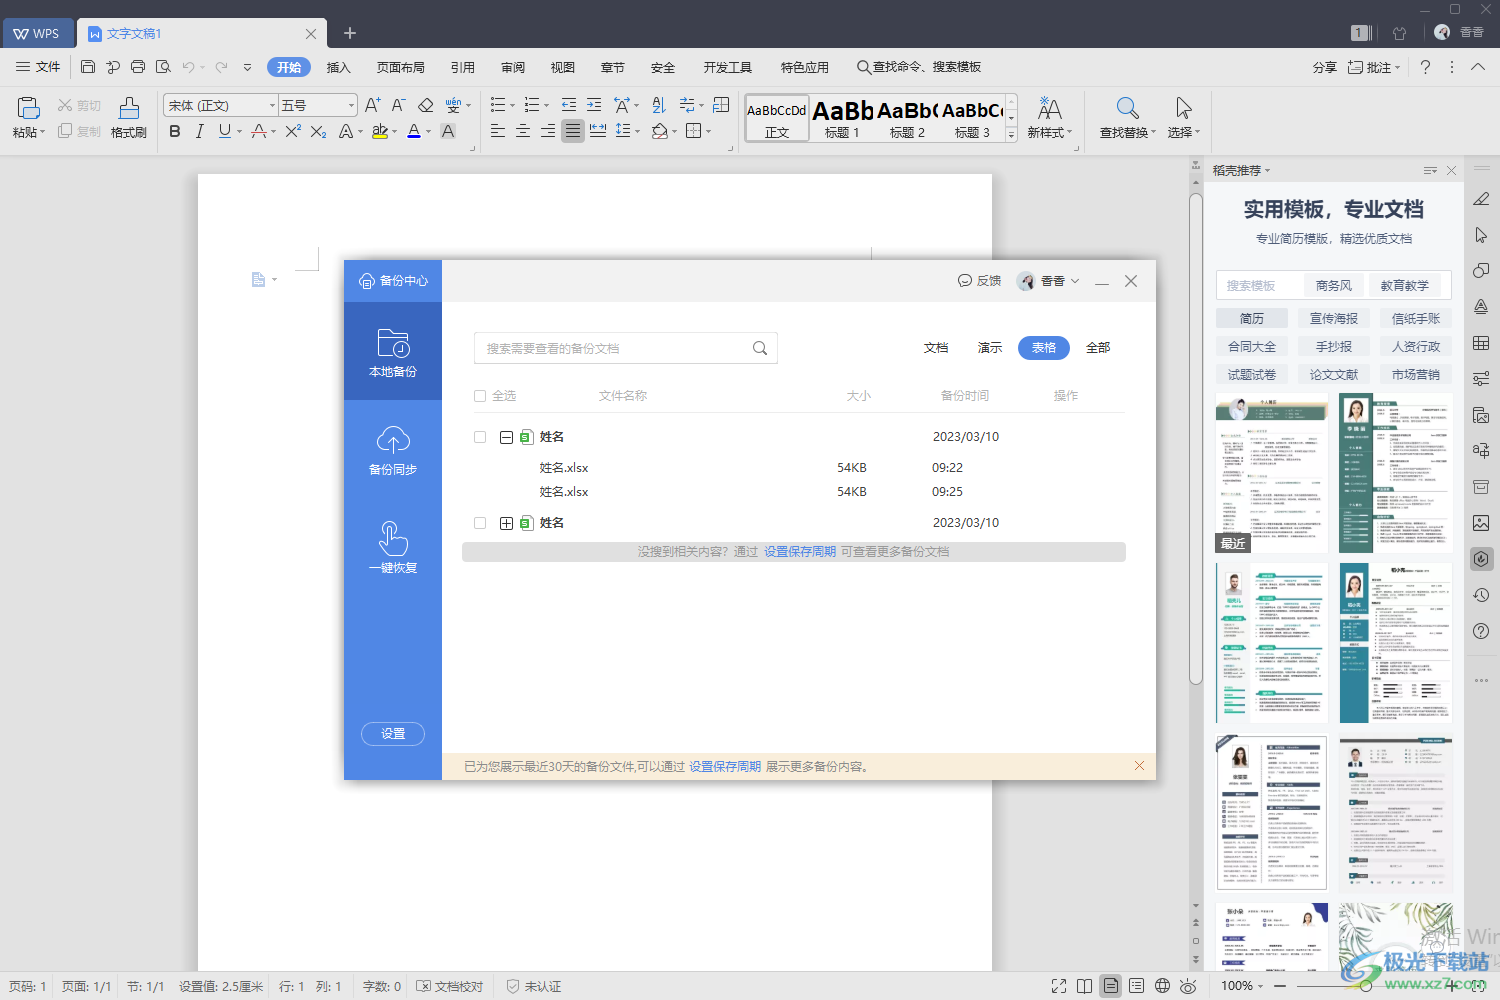Select the 论文文献 template category
The width and height of the screenshot is (1500, 1000).
(1334, 375)
